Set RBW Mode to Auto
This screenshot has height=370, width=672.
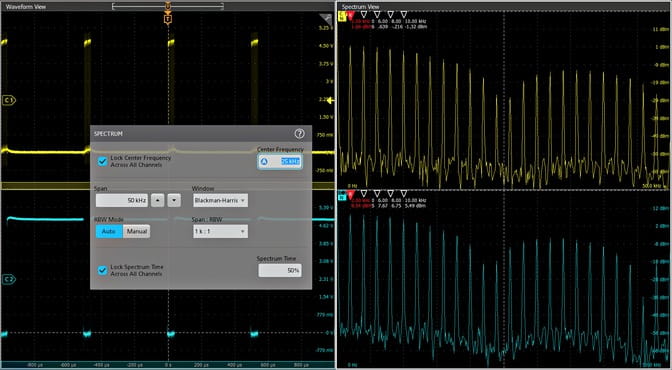109,232
